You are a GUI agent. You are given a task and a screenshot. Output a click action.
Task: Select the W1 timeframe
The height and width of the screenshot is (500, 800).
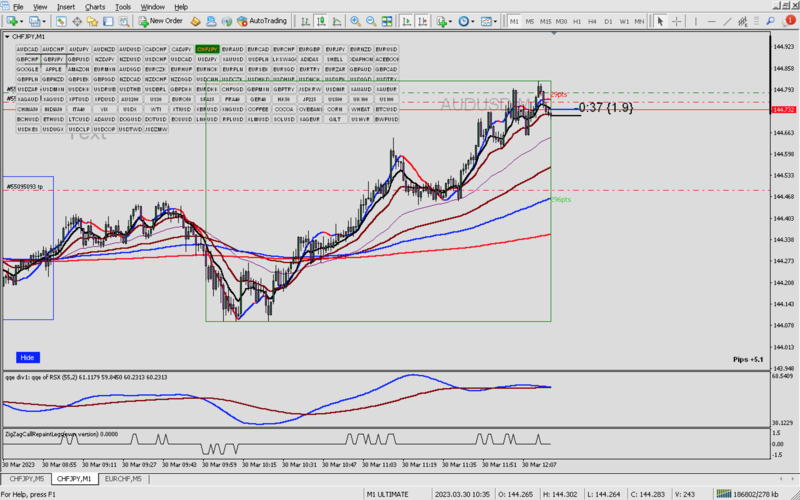pyautogui.click(x=624, y=21)
